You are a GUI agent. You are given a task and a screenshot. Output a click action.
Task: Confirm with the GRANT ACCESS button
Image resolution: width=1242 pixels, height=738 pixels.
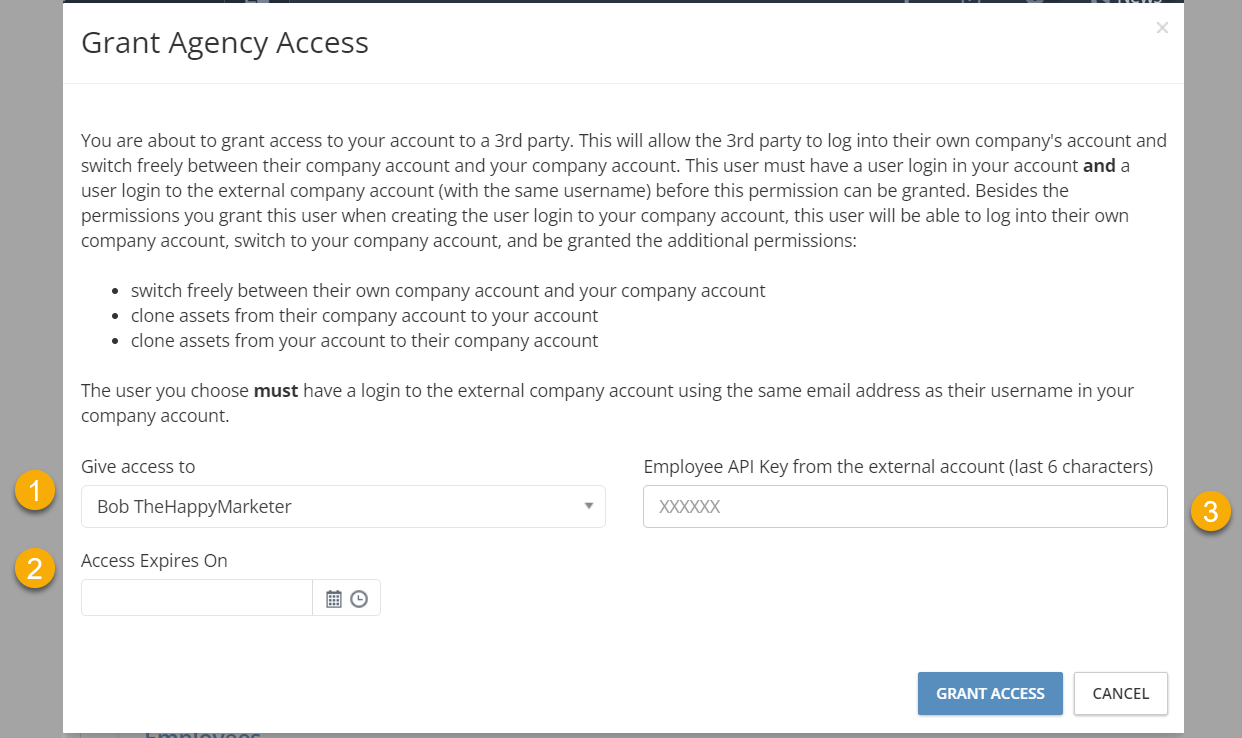coord(990,693)
